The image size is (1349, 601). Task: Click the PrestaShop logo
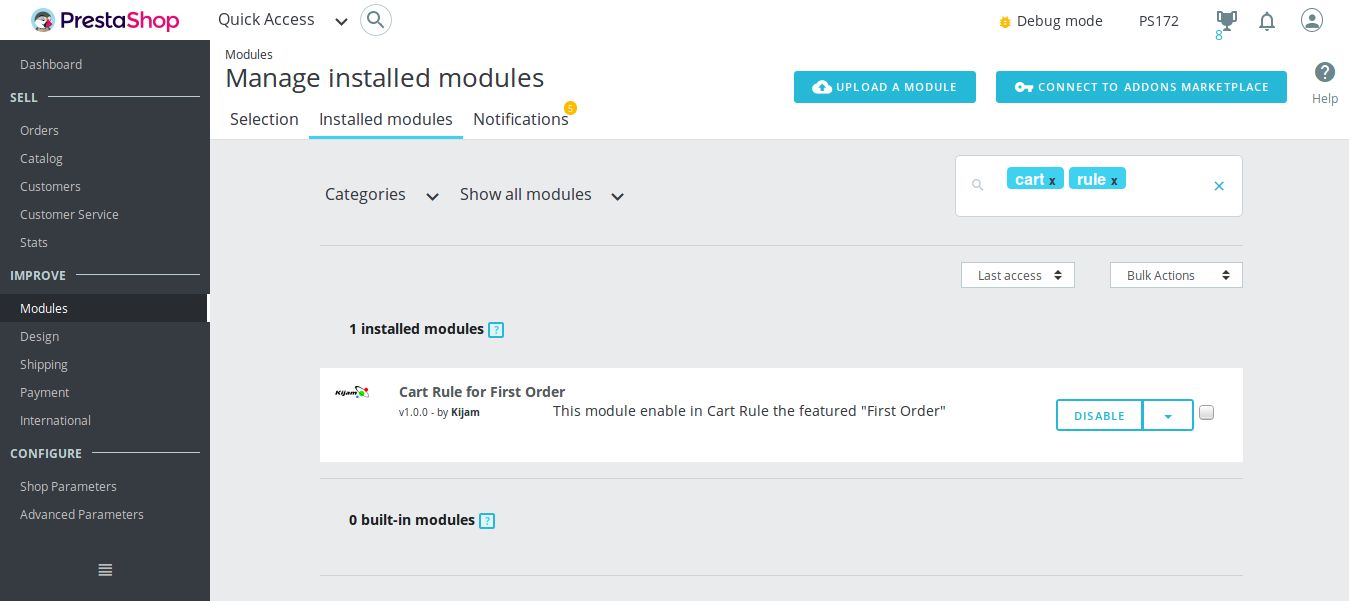click(x=105, y=20)
